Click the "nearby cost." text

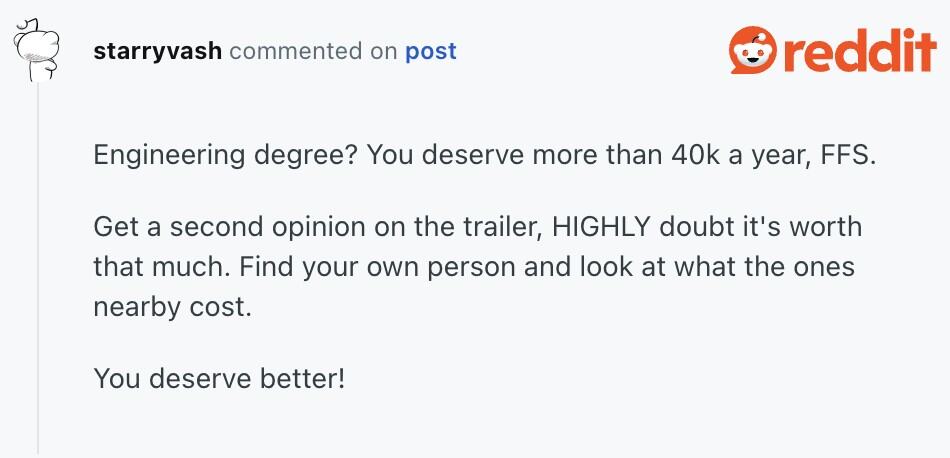coord(169,307)
